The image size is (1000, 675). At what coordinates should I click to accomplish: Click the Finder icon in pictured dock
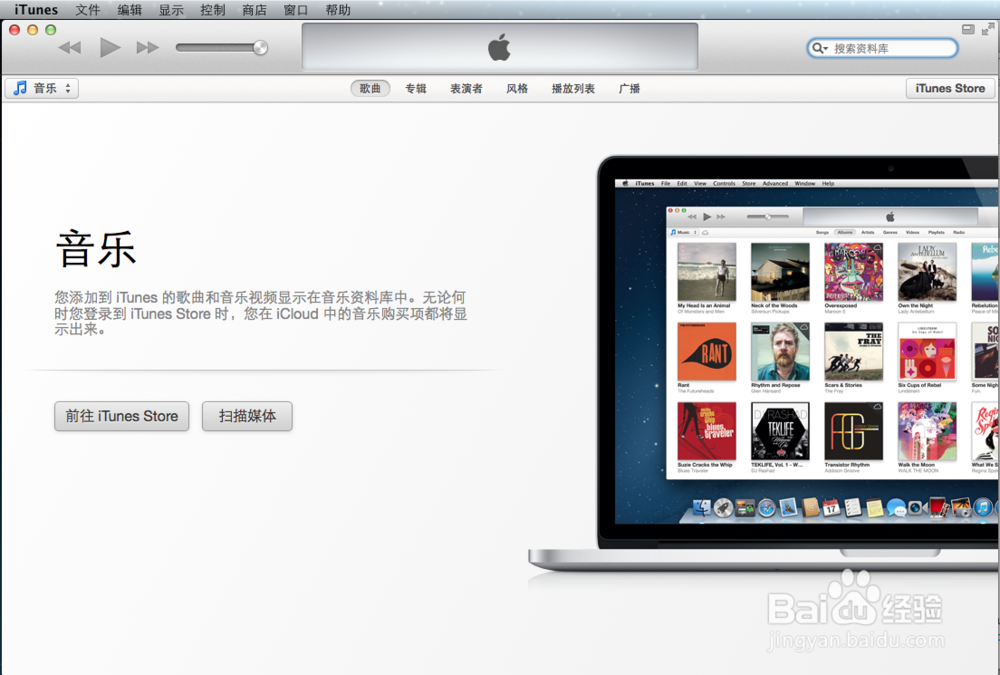coord(702,508)
